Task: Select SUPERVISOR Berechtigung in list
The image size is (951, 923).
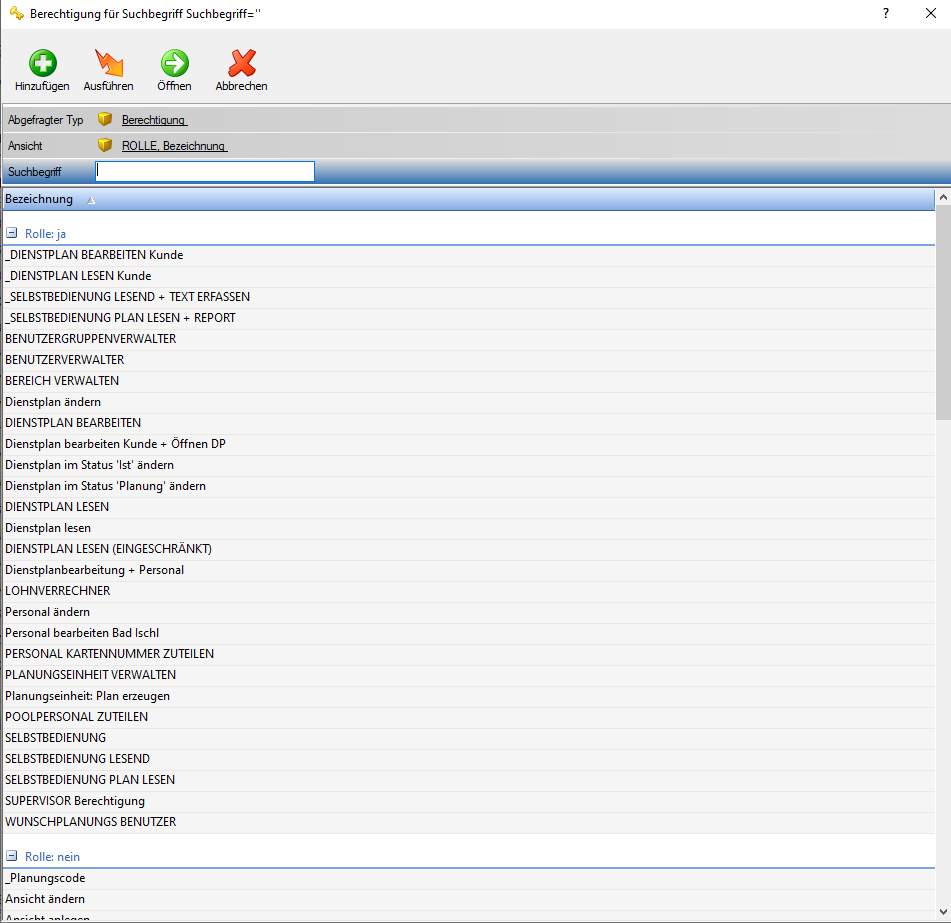Action: coord(75,801)
